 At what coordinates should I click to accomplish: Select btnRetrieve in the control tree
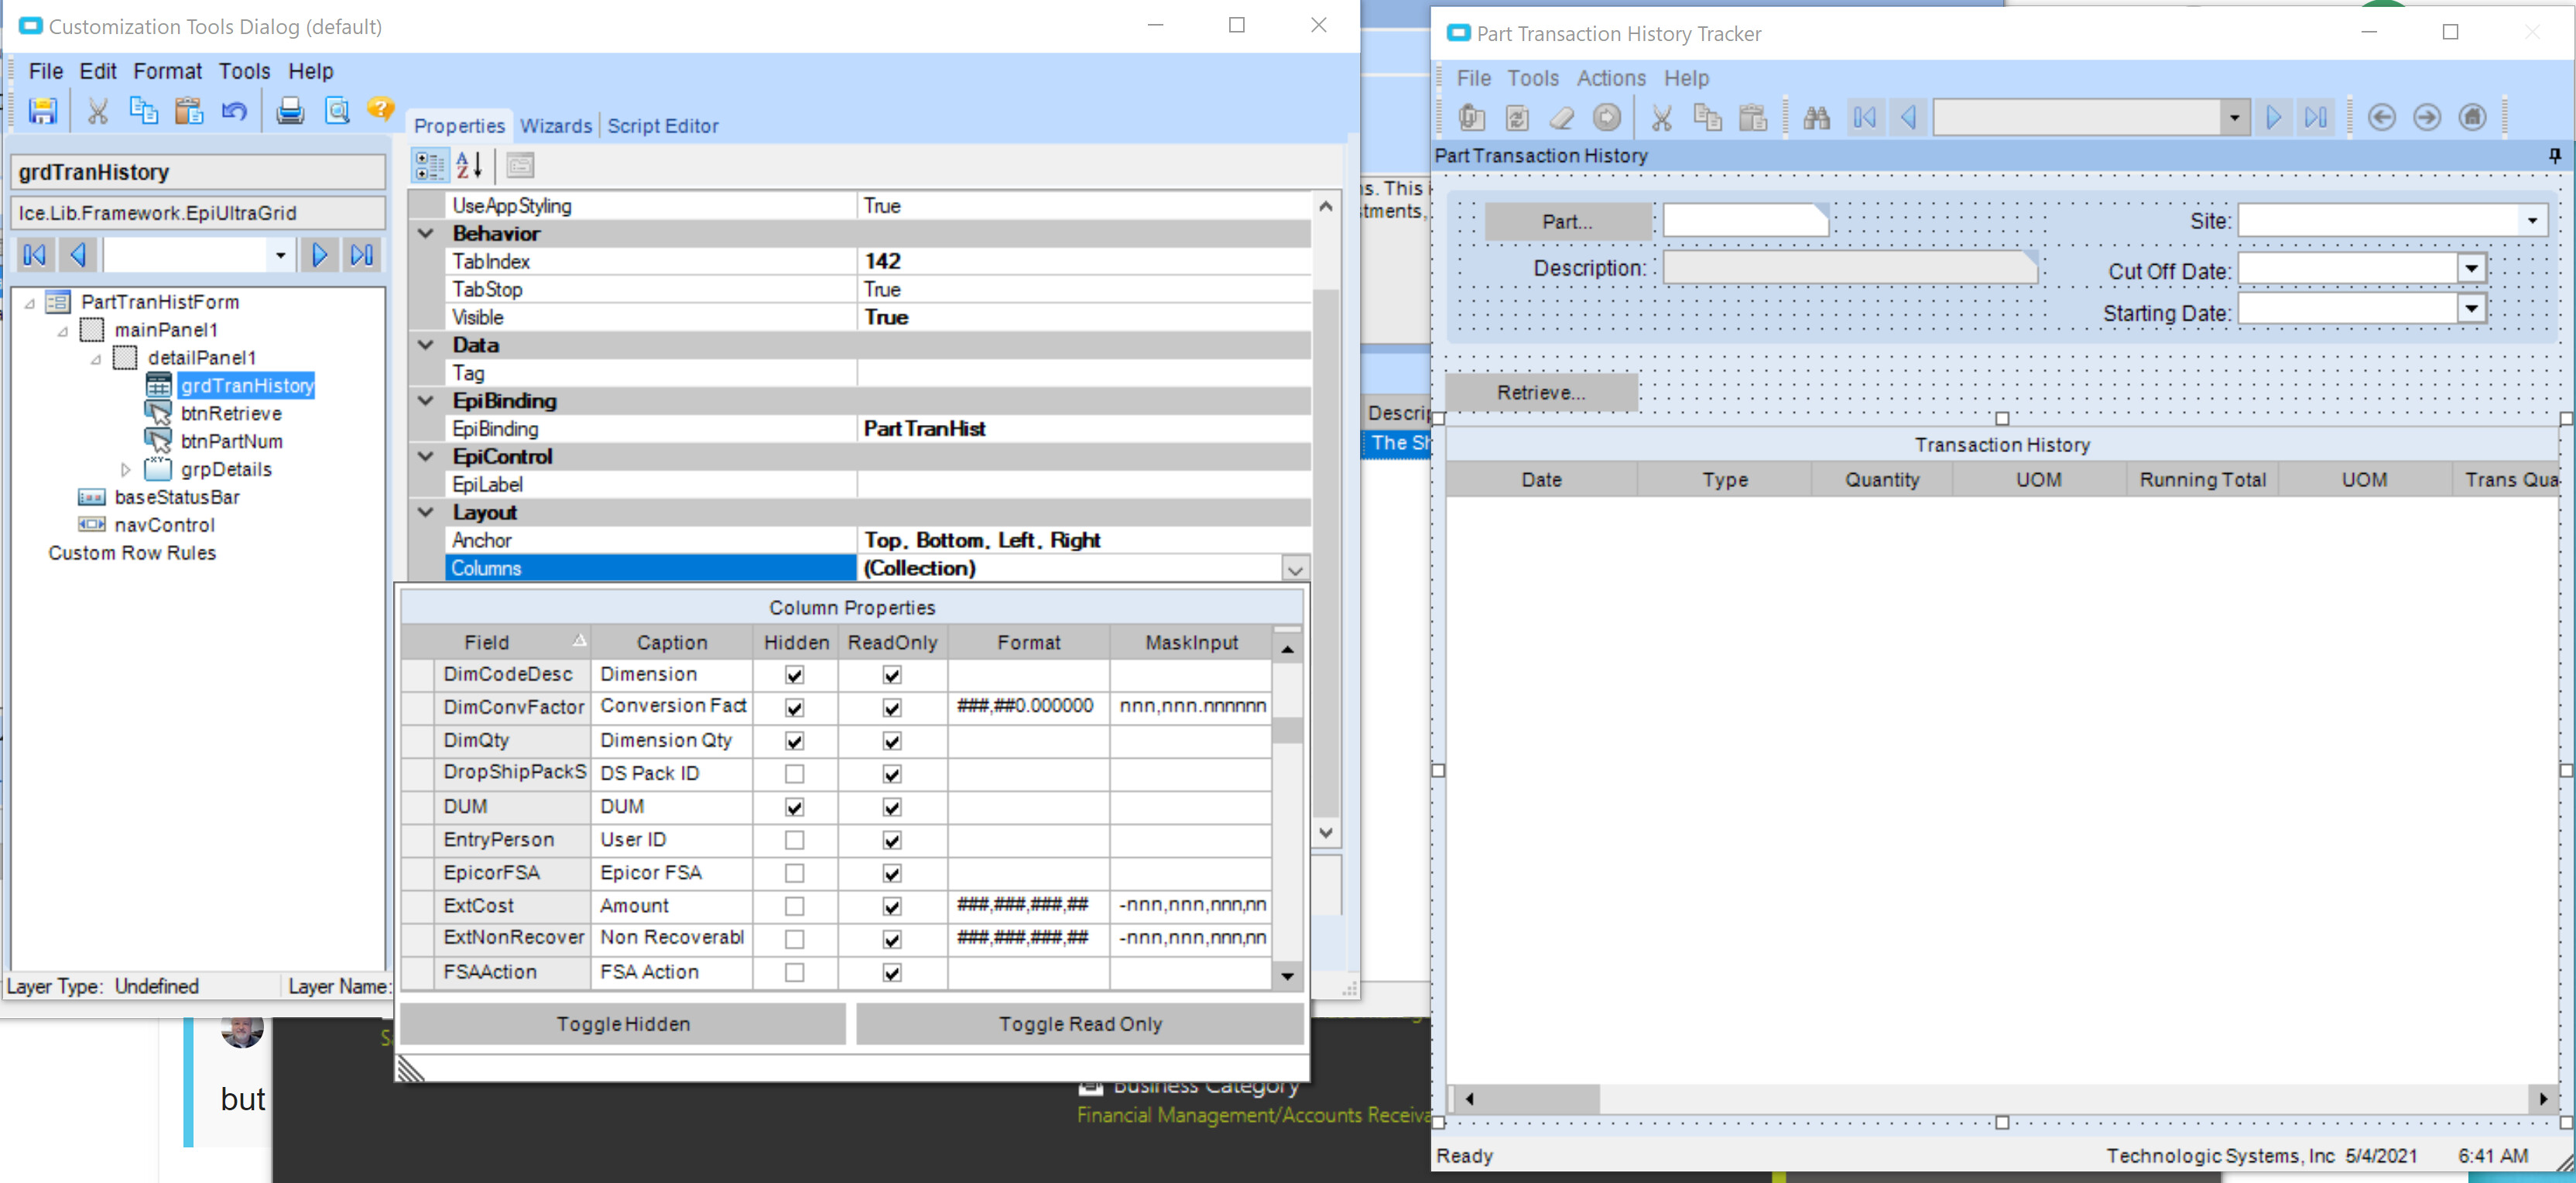pos(231,413)
